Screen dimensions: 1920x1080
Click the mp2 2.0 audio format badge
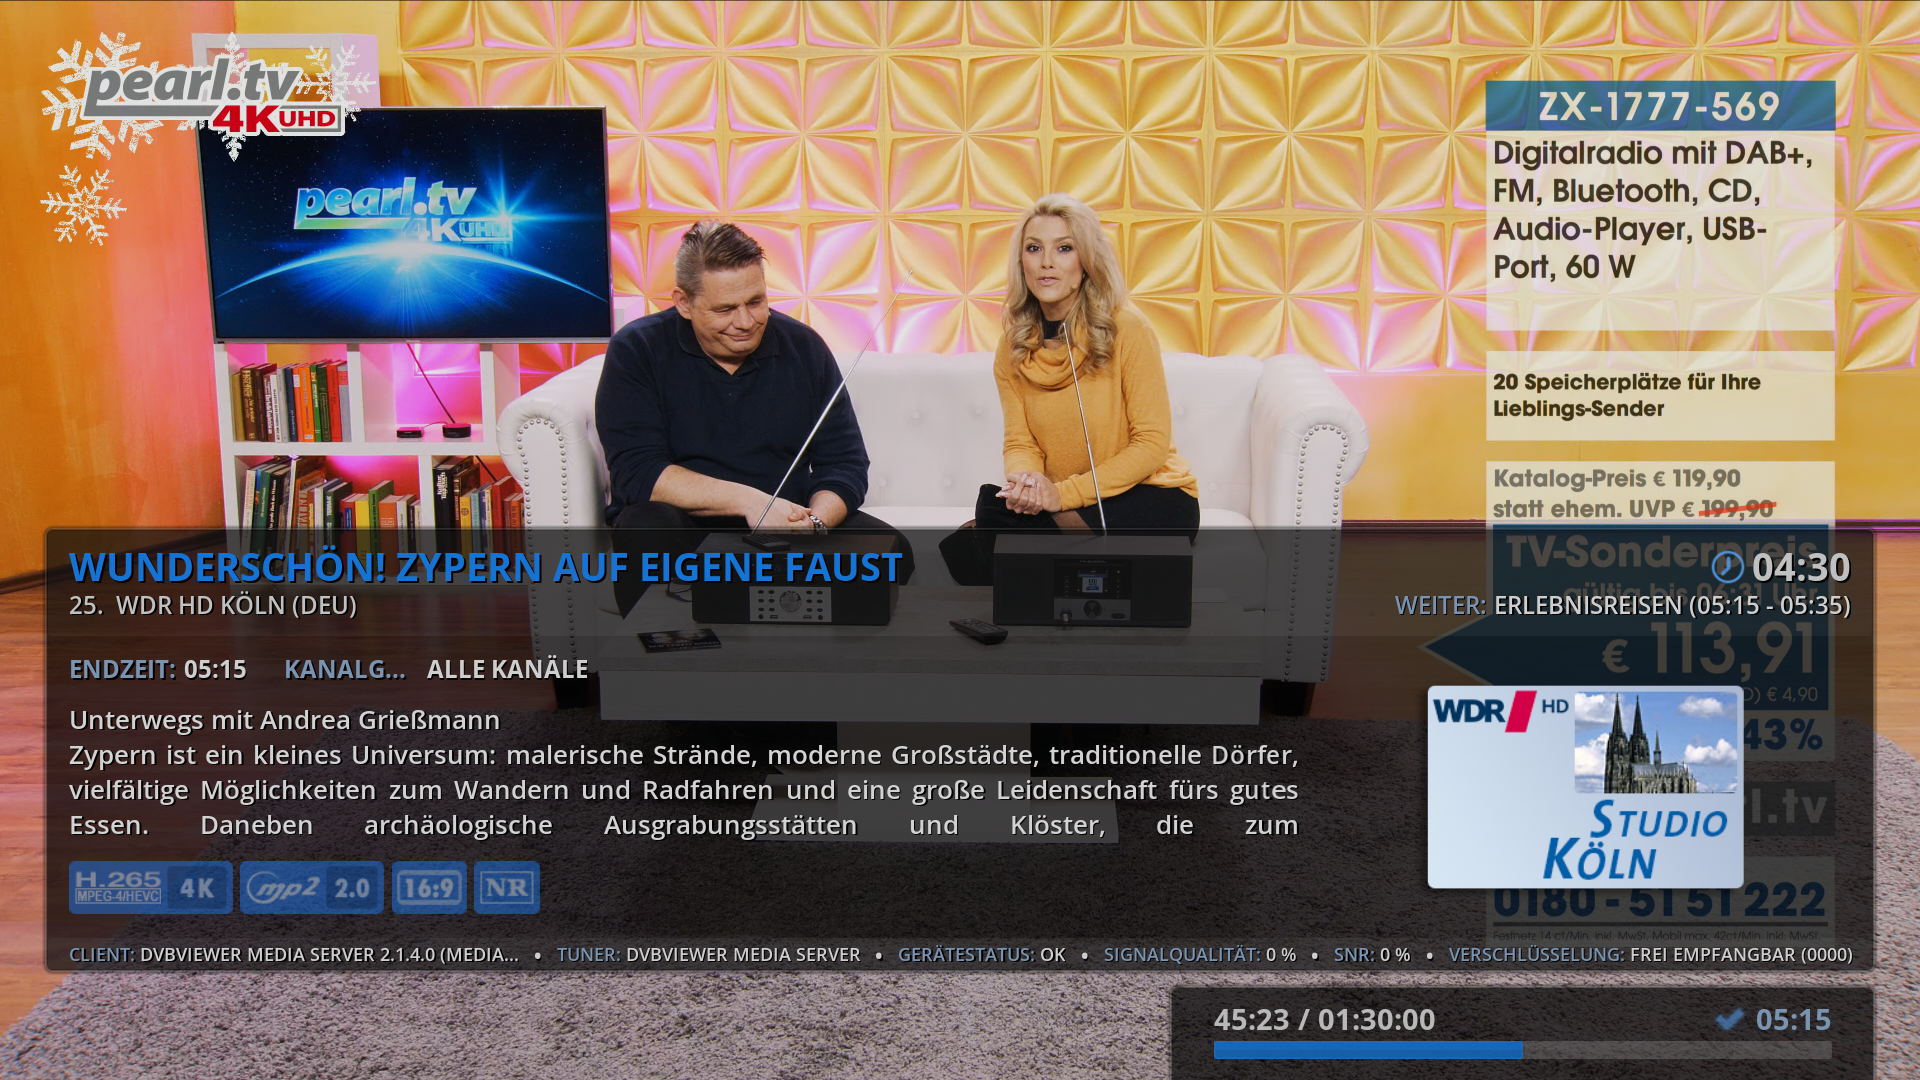point(312,887)
